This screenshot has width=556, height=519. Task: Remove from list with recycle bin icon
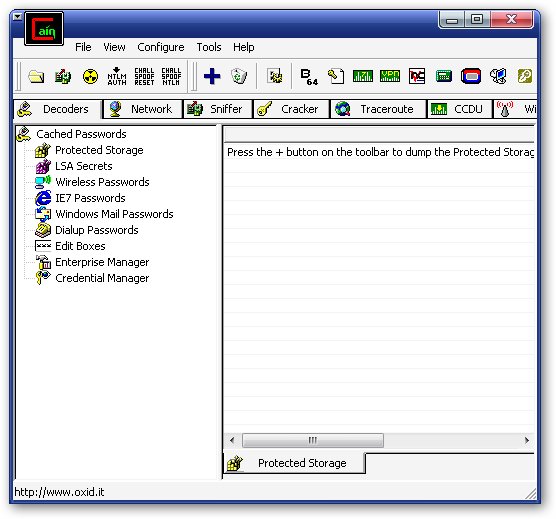click(x=239, y=76)
